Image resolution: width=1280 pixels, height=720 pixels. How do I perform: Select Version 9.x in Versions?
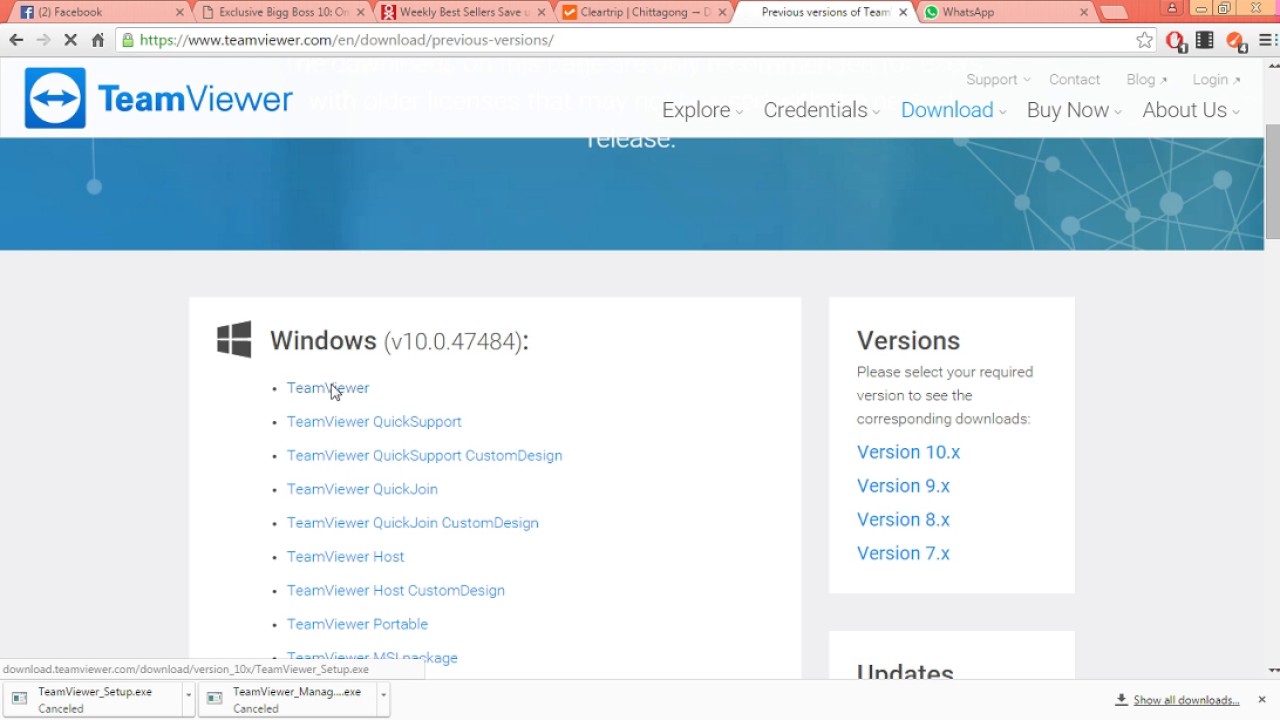pyautogui.click(x=903, y=486)
